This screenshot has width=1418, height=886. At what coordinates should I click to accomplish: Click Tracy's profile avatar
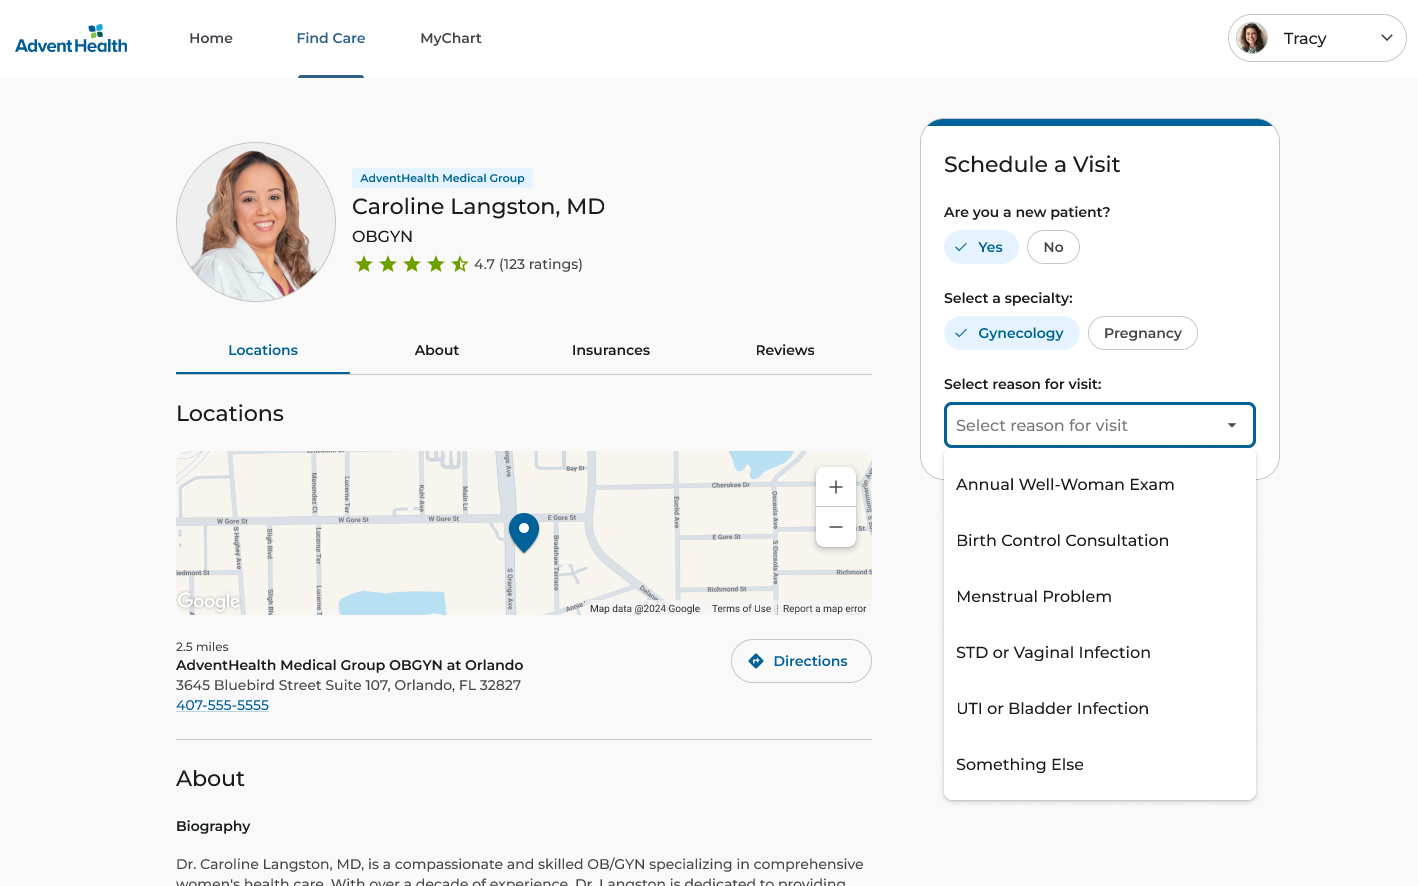click(1252, 38)
